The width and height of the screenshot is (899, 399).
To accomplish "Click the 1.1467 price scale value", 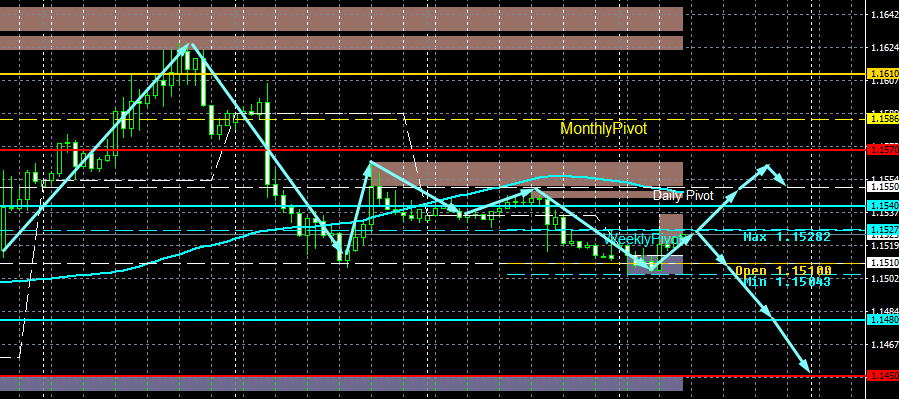I will (x=885, y=345).
